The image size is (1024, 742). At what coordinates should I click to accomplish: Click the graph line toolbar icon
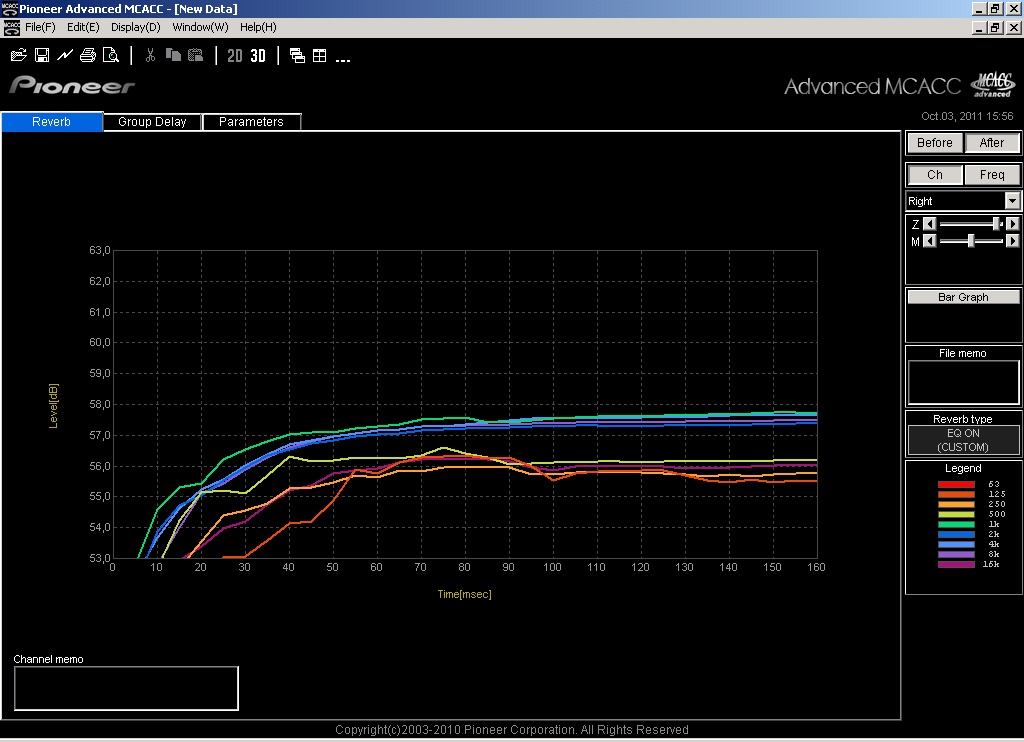tap(65, 55)
